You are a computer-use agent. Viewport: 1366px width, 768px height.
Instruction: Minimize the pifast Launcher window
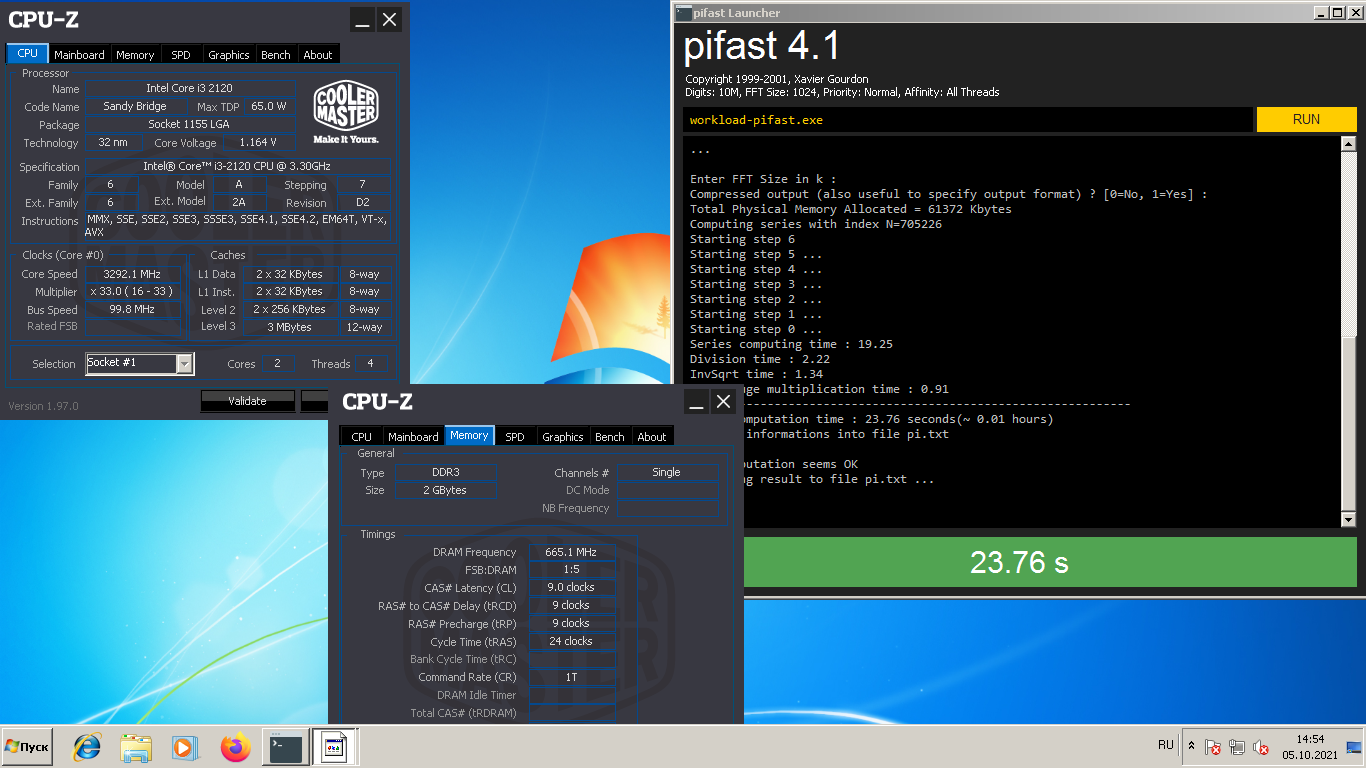[1321, 12]
